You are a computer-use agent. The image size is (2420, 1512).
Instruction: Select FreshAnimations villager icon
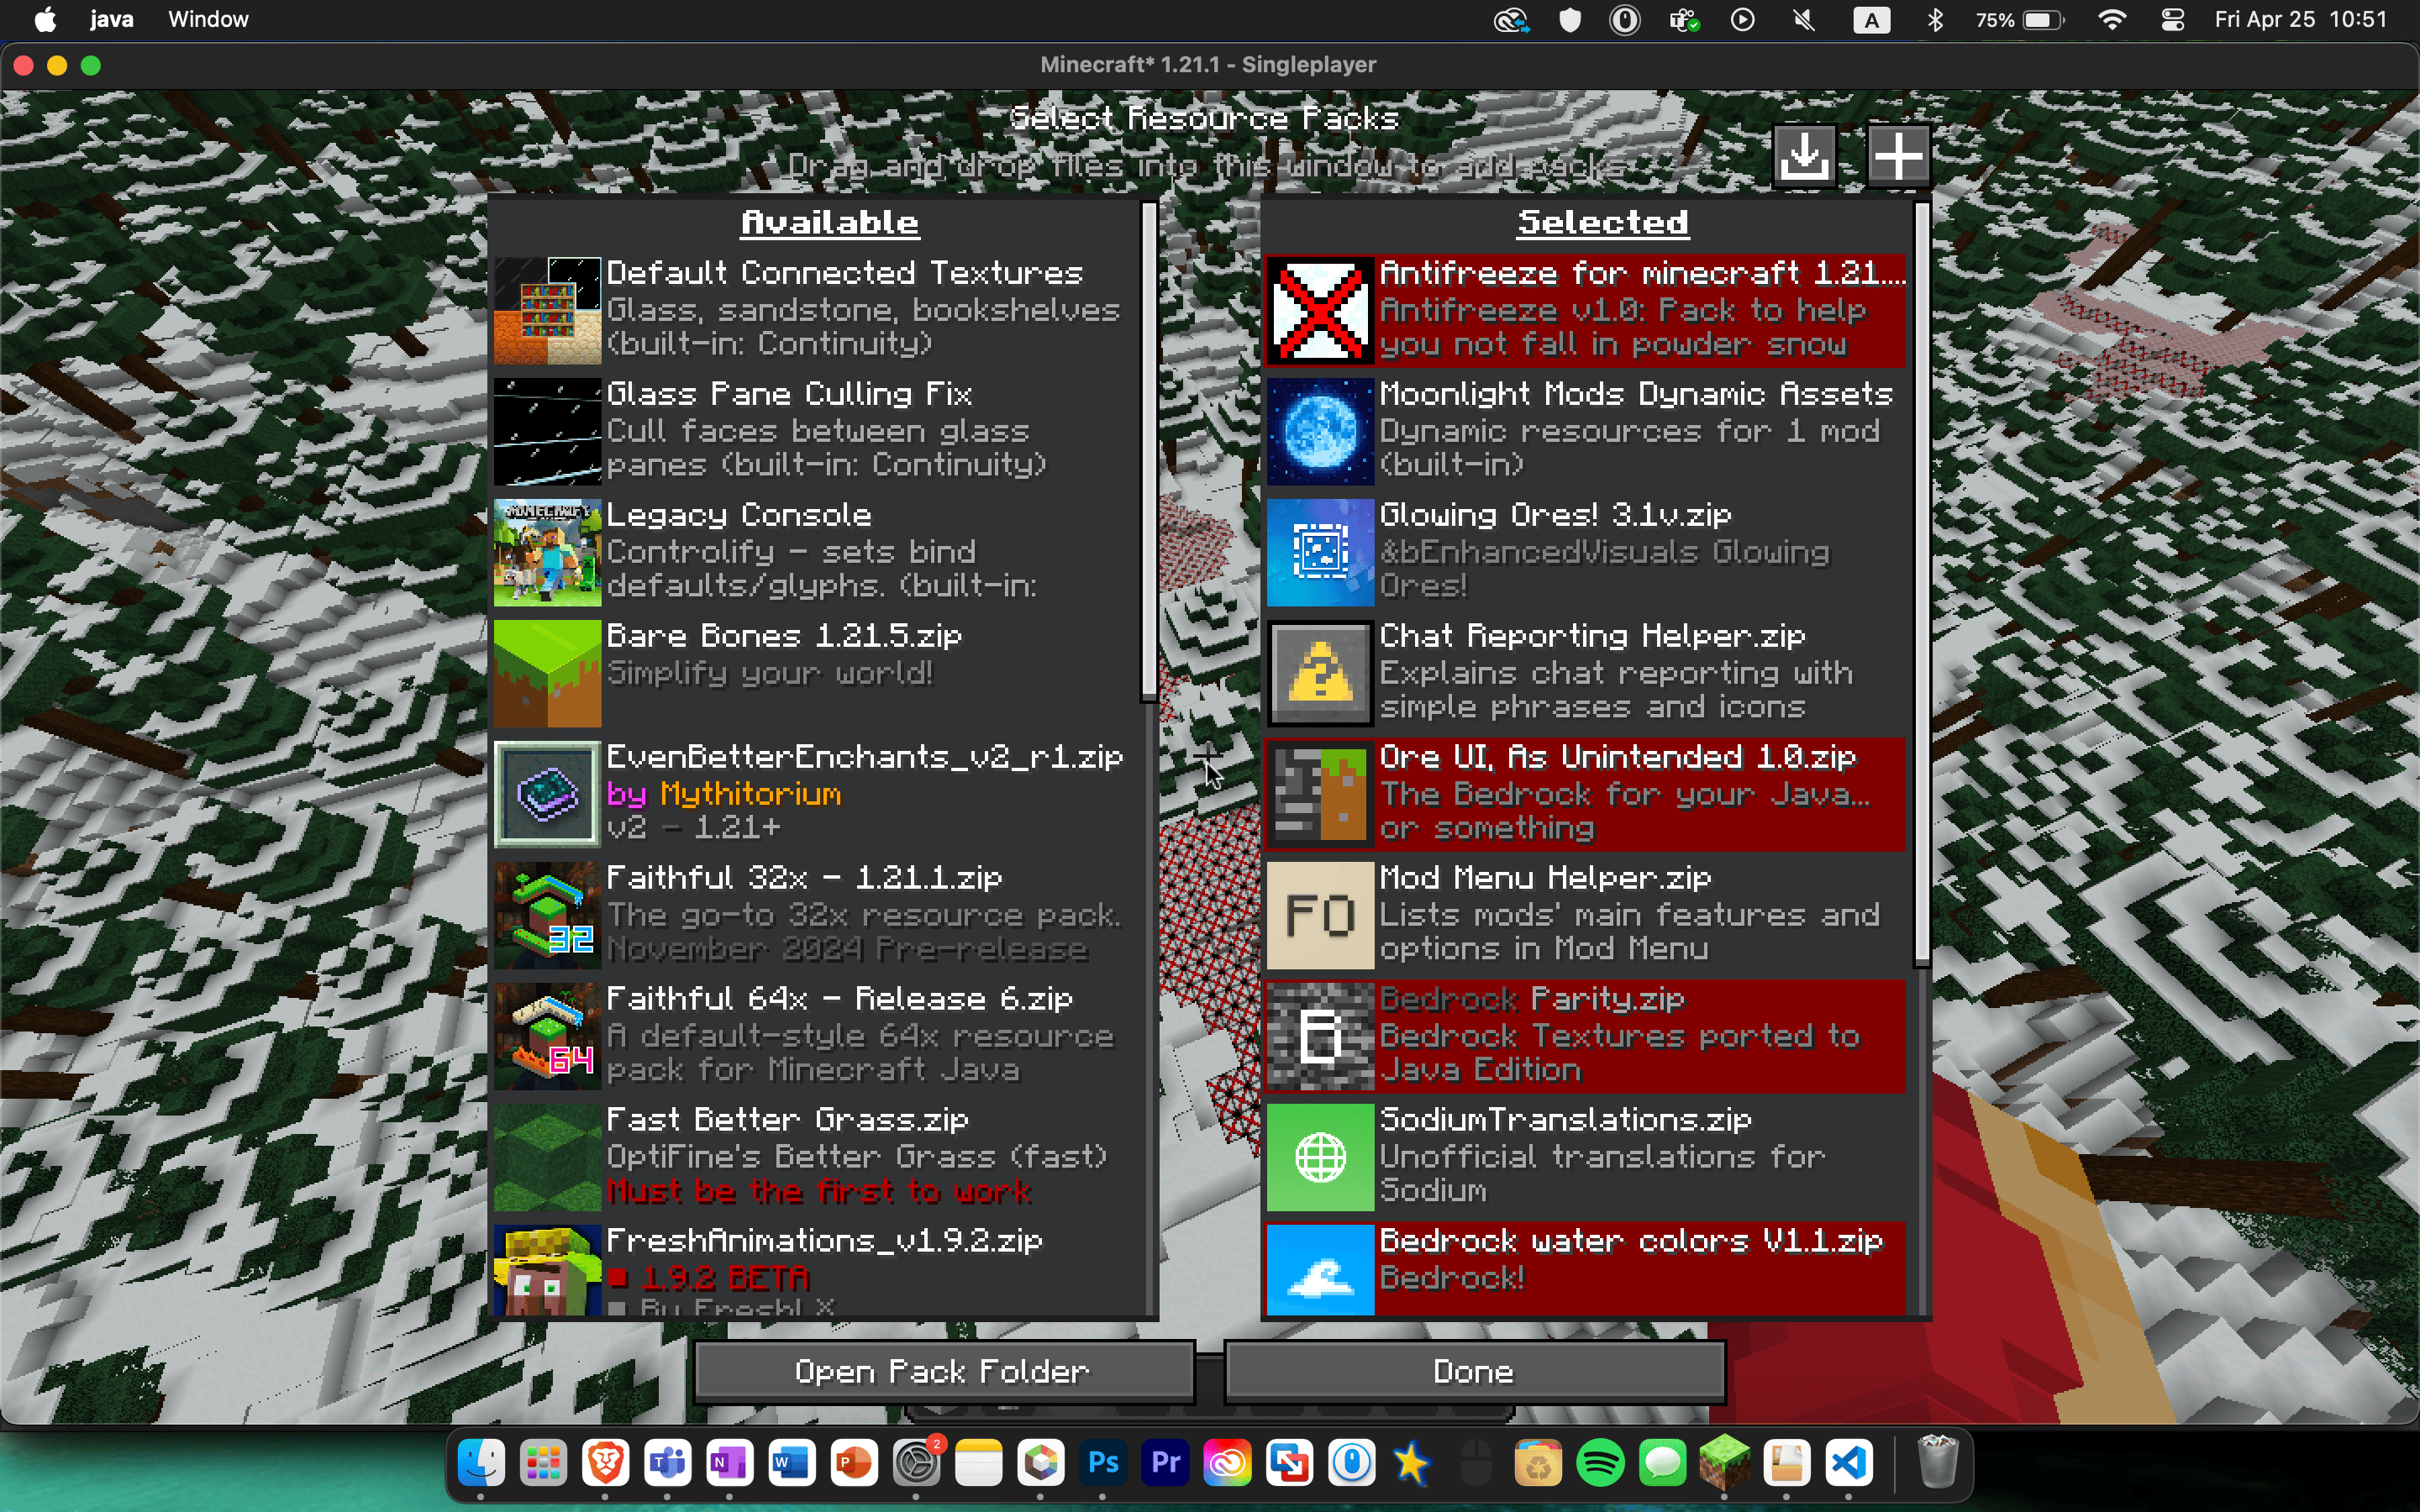tap(547, 1270)
